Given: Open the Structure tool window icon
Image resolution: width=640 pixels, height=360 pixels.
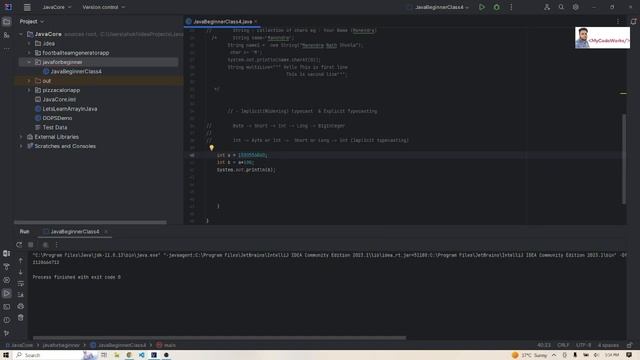Looking at the screenshot, I should pyautogui.click(x=7, y=36).
